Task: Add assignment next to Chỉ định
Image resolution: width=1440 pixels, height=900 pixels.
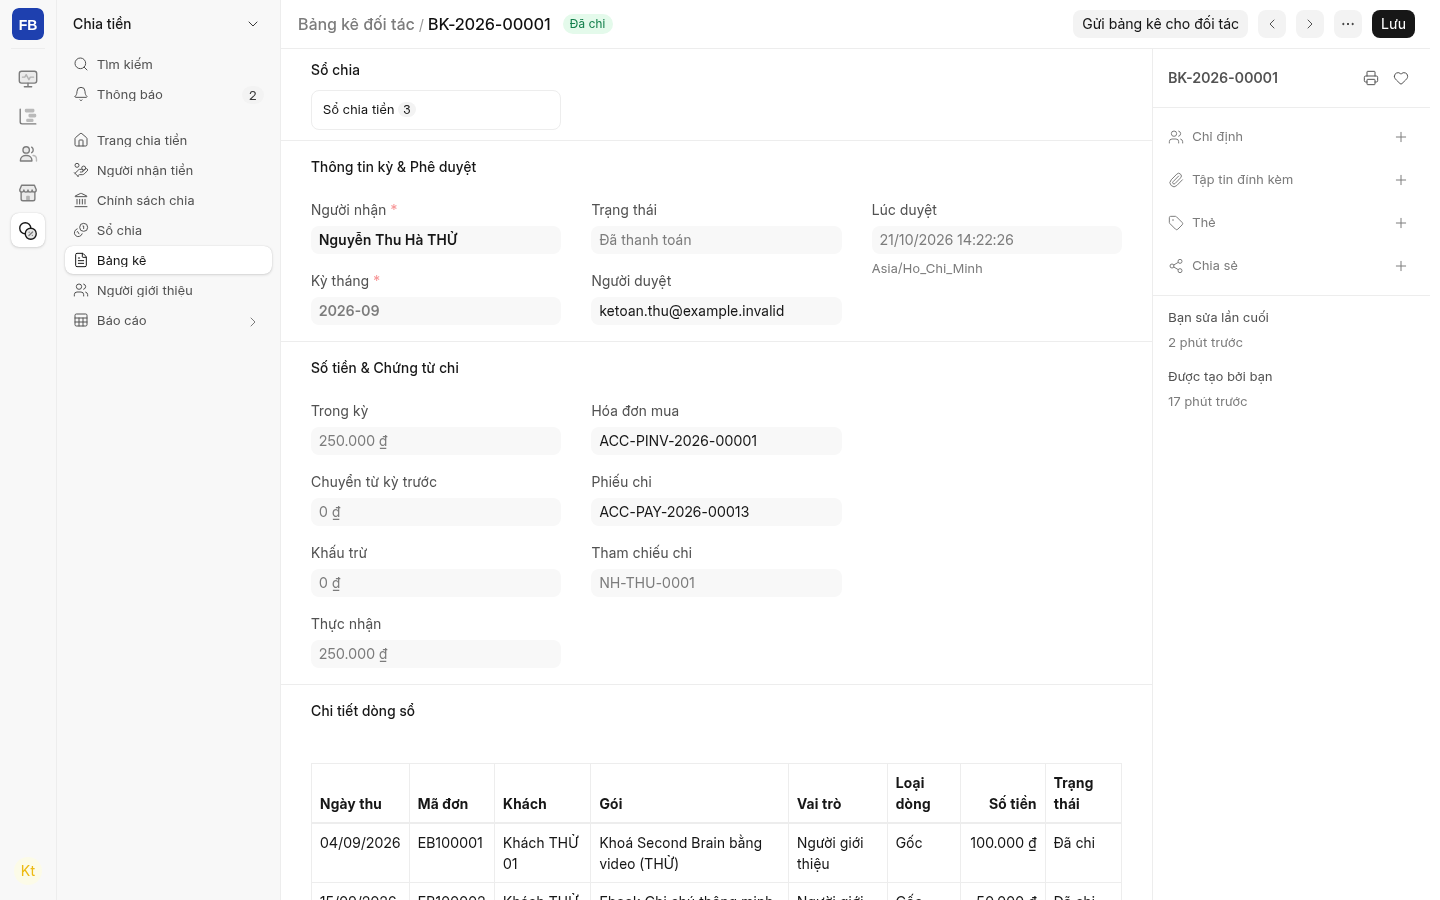Action: (1401, 137)
